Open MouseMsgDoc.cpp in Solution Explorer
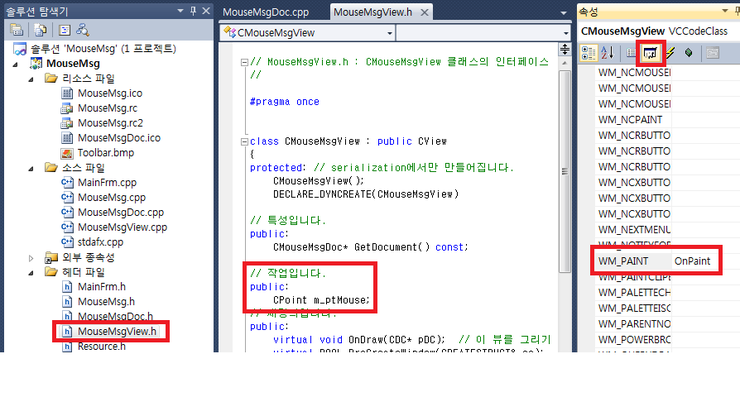Viewport: 740px width, 397px height. tap(121, 212)
